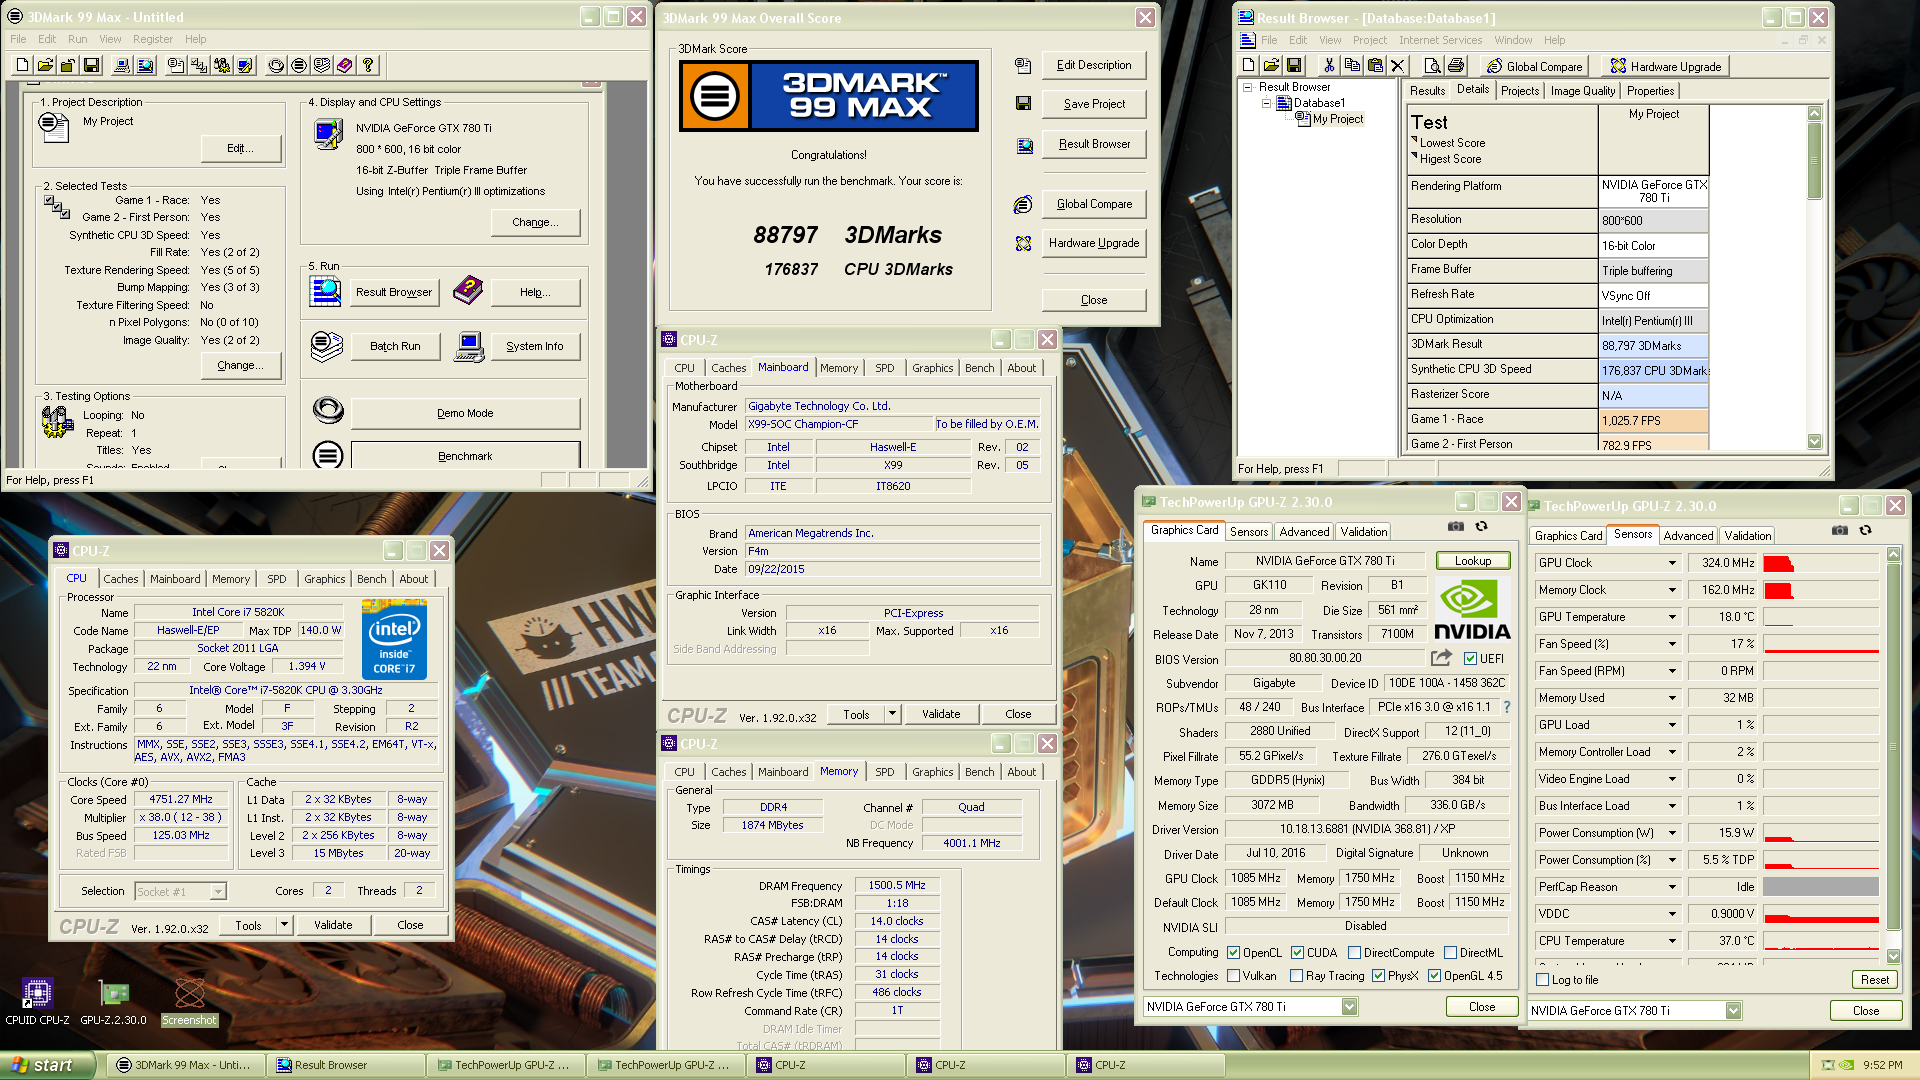Click Delete X icon in Result Browser toolbar
Image resolution: width=1920 pixels, height=1080 pixels.
(1398, 66)
